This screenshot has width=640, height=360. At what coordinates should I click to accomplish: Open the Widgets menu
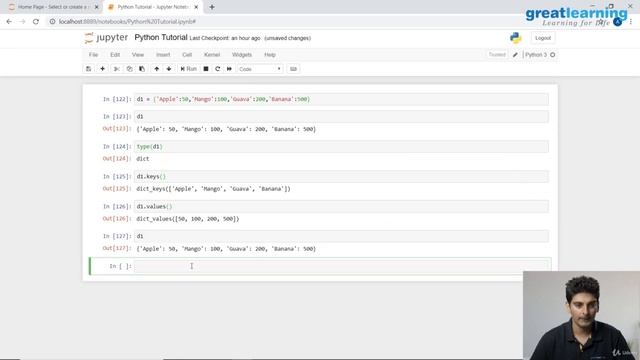tap(242, 55)
